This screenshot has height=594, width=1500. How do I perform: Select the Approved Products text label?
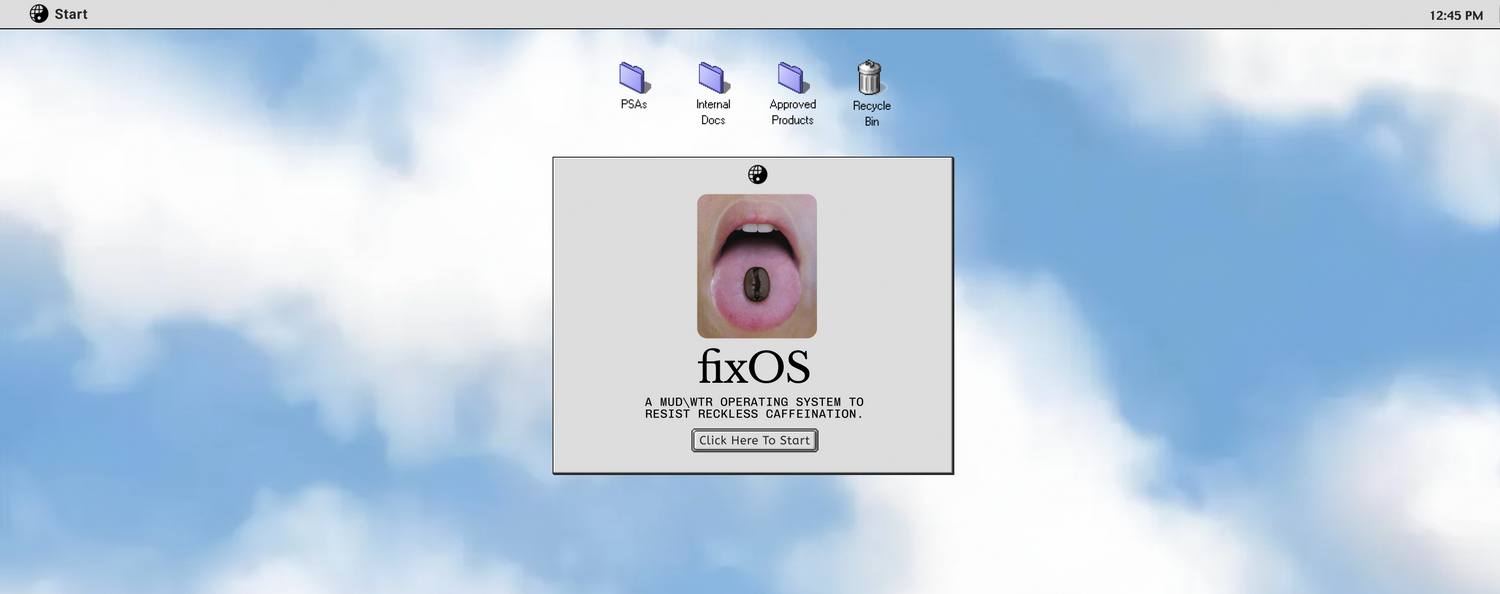(x=792, y=112)
